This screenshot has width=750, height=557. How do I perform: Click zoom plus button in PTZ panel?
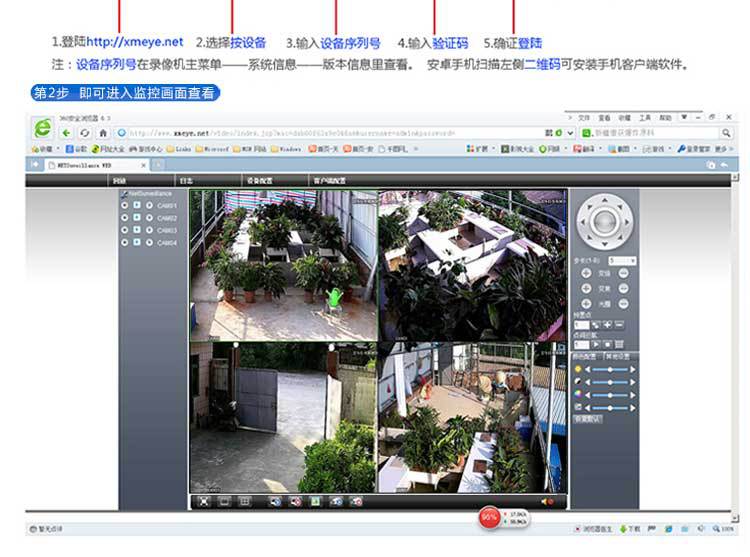pos(585,273)
